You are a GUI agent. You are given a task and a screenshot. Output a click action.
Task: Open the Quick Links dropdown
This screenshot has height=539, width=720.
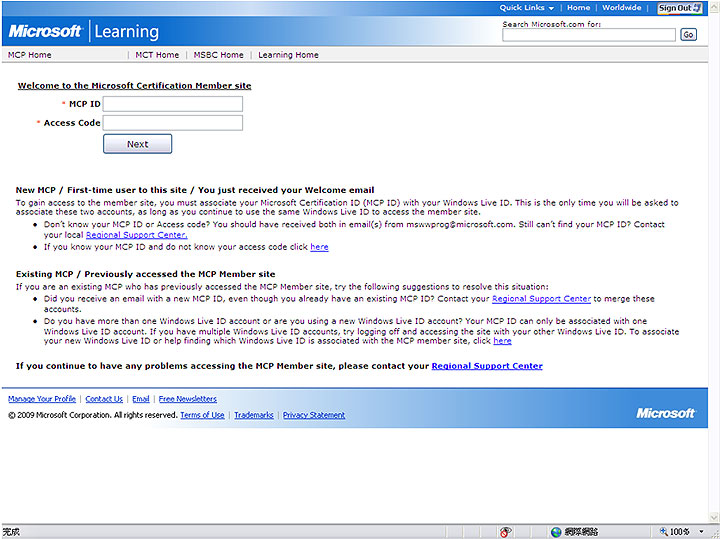pos(526,8)
